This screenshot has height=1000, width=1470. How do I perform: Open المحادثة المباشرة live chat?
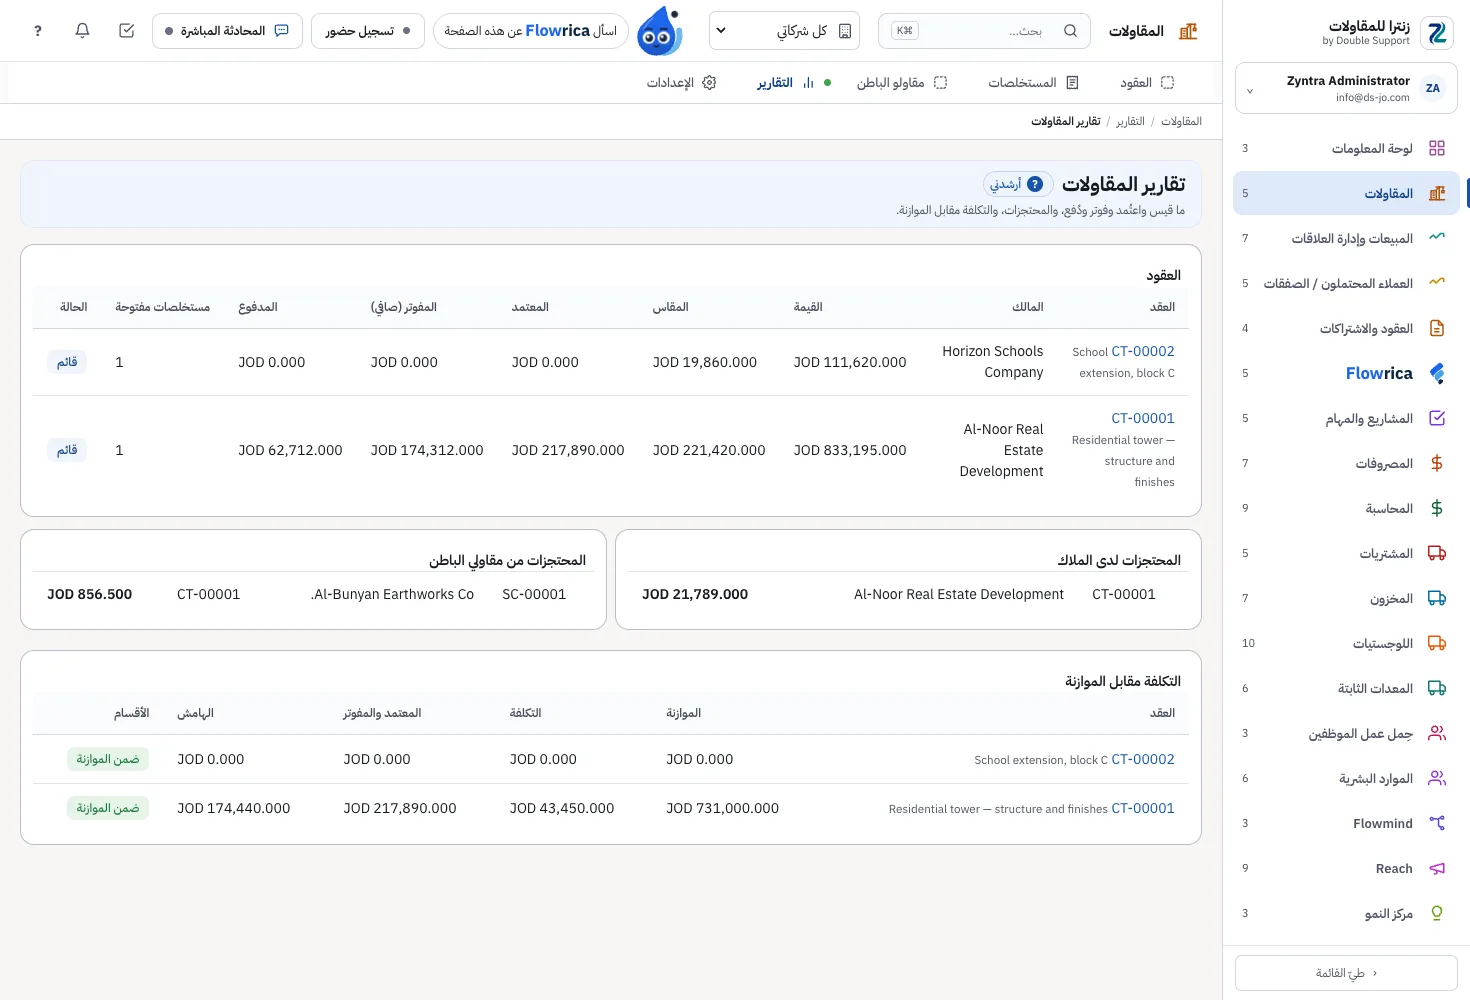point(227,31)
